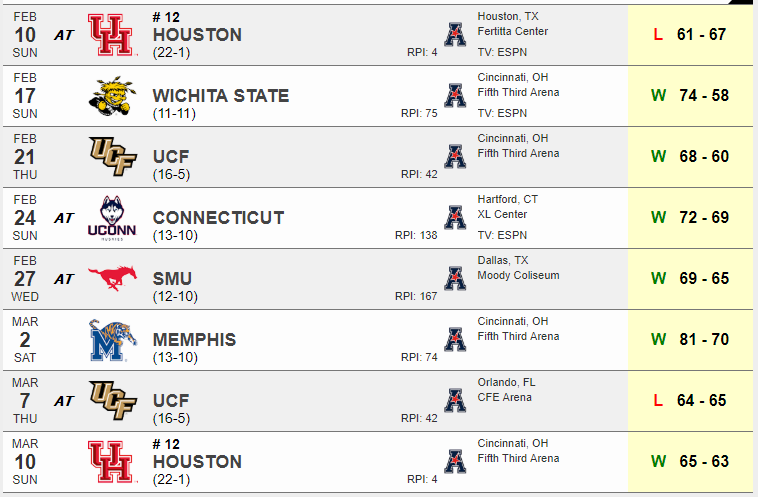Viewport: 758px width, 497px height.
Task: Open the SMU team name link
Action: 172,278
